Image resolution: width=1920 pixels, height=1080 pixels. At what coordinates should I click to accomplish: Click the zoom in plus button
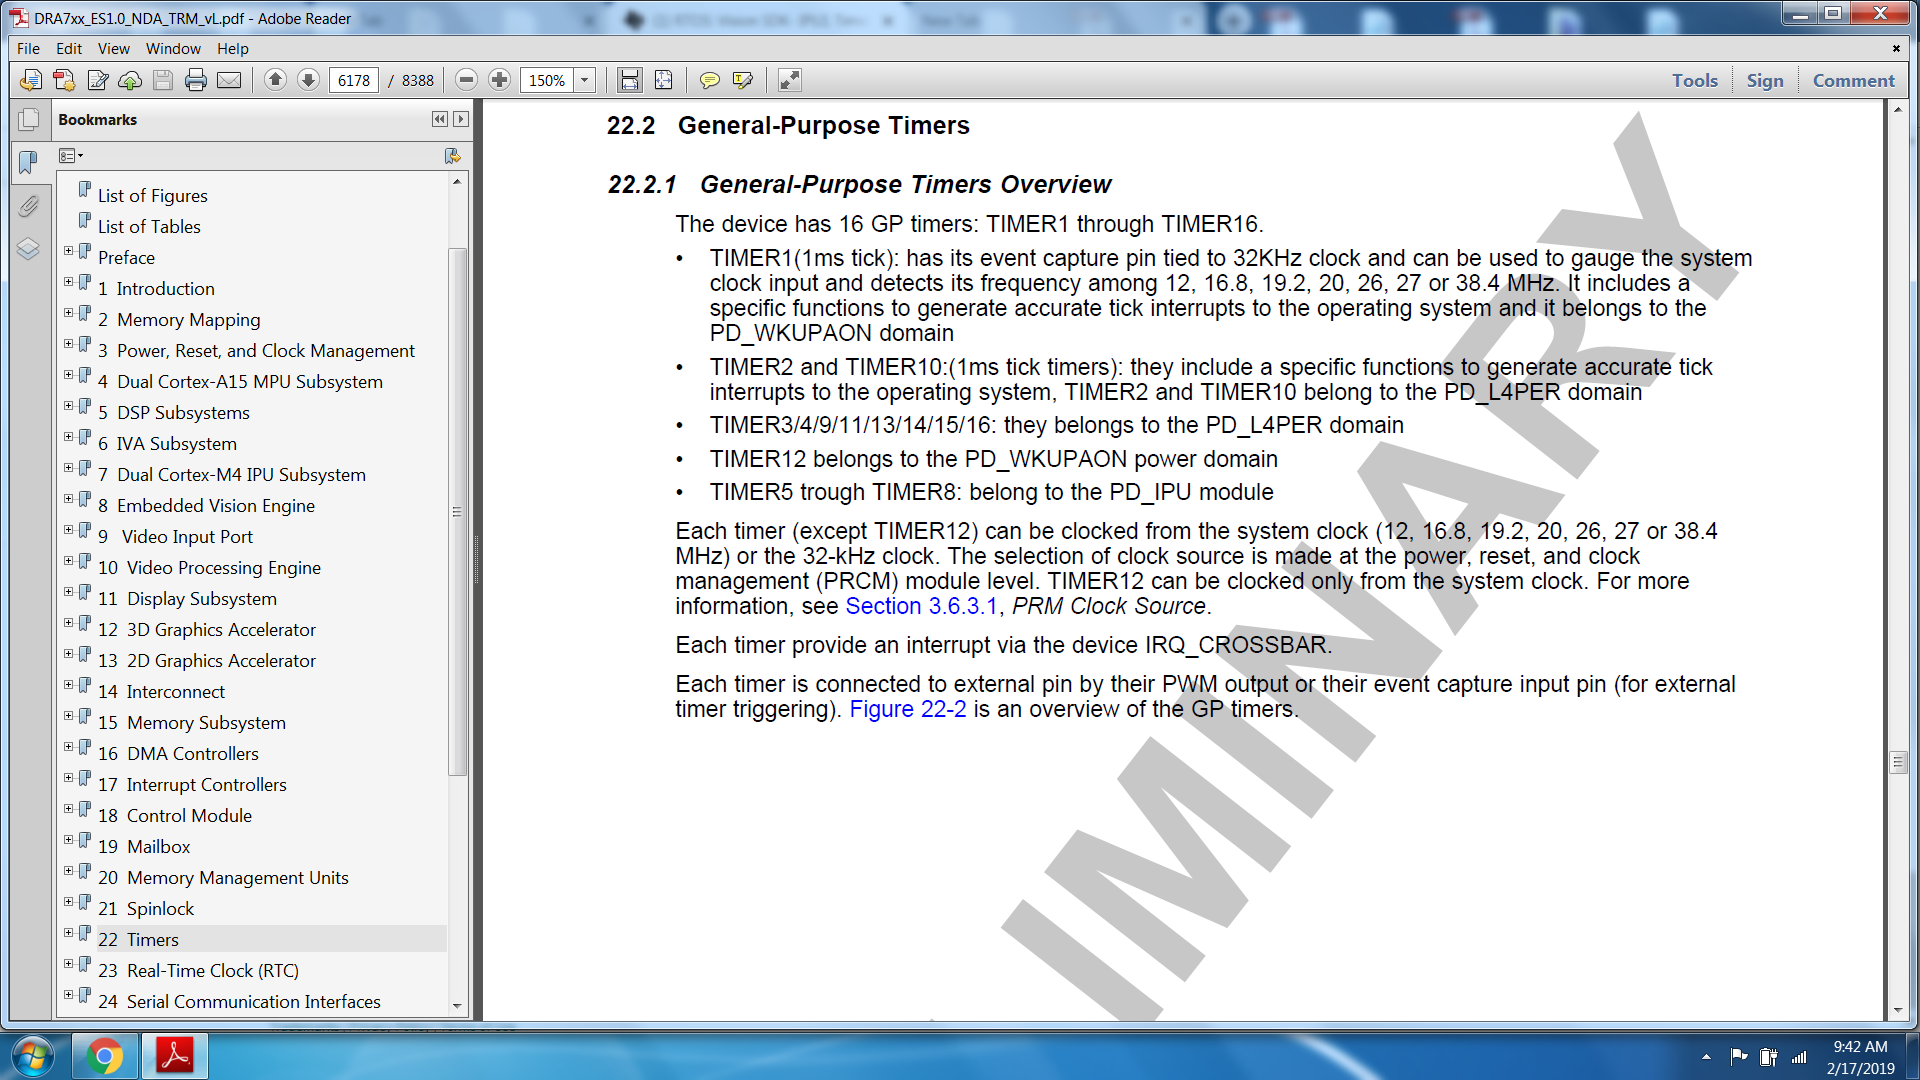pyautogui.click(x=500, y=80)
